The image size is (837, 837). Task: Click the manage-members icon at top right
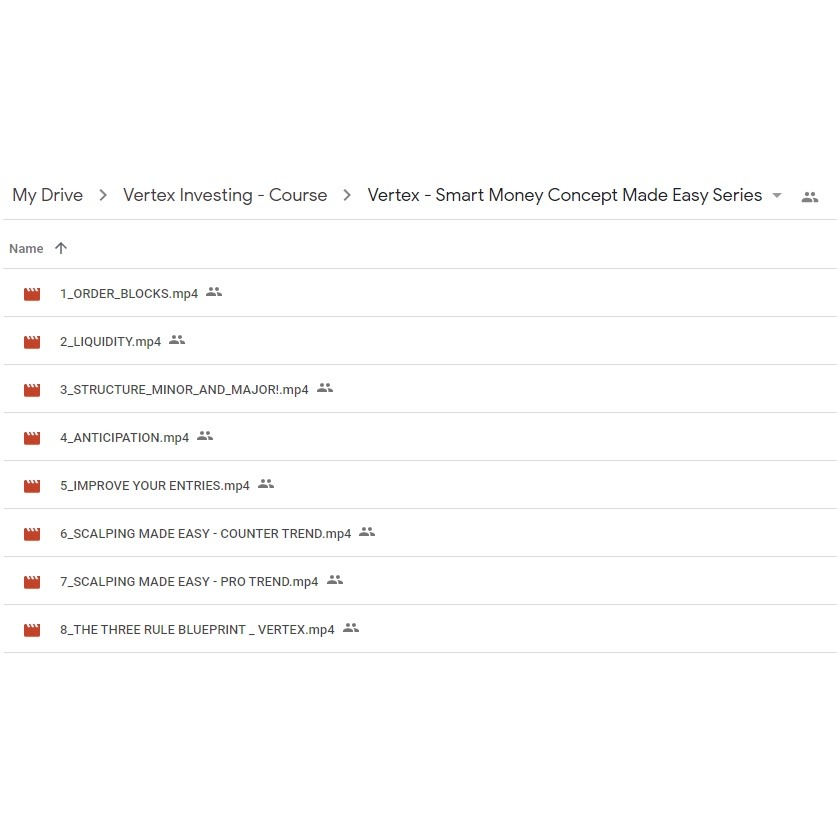810,196
